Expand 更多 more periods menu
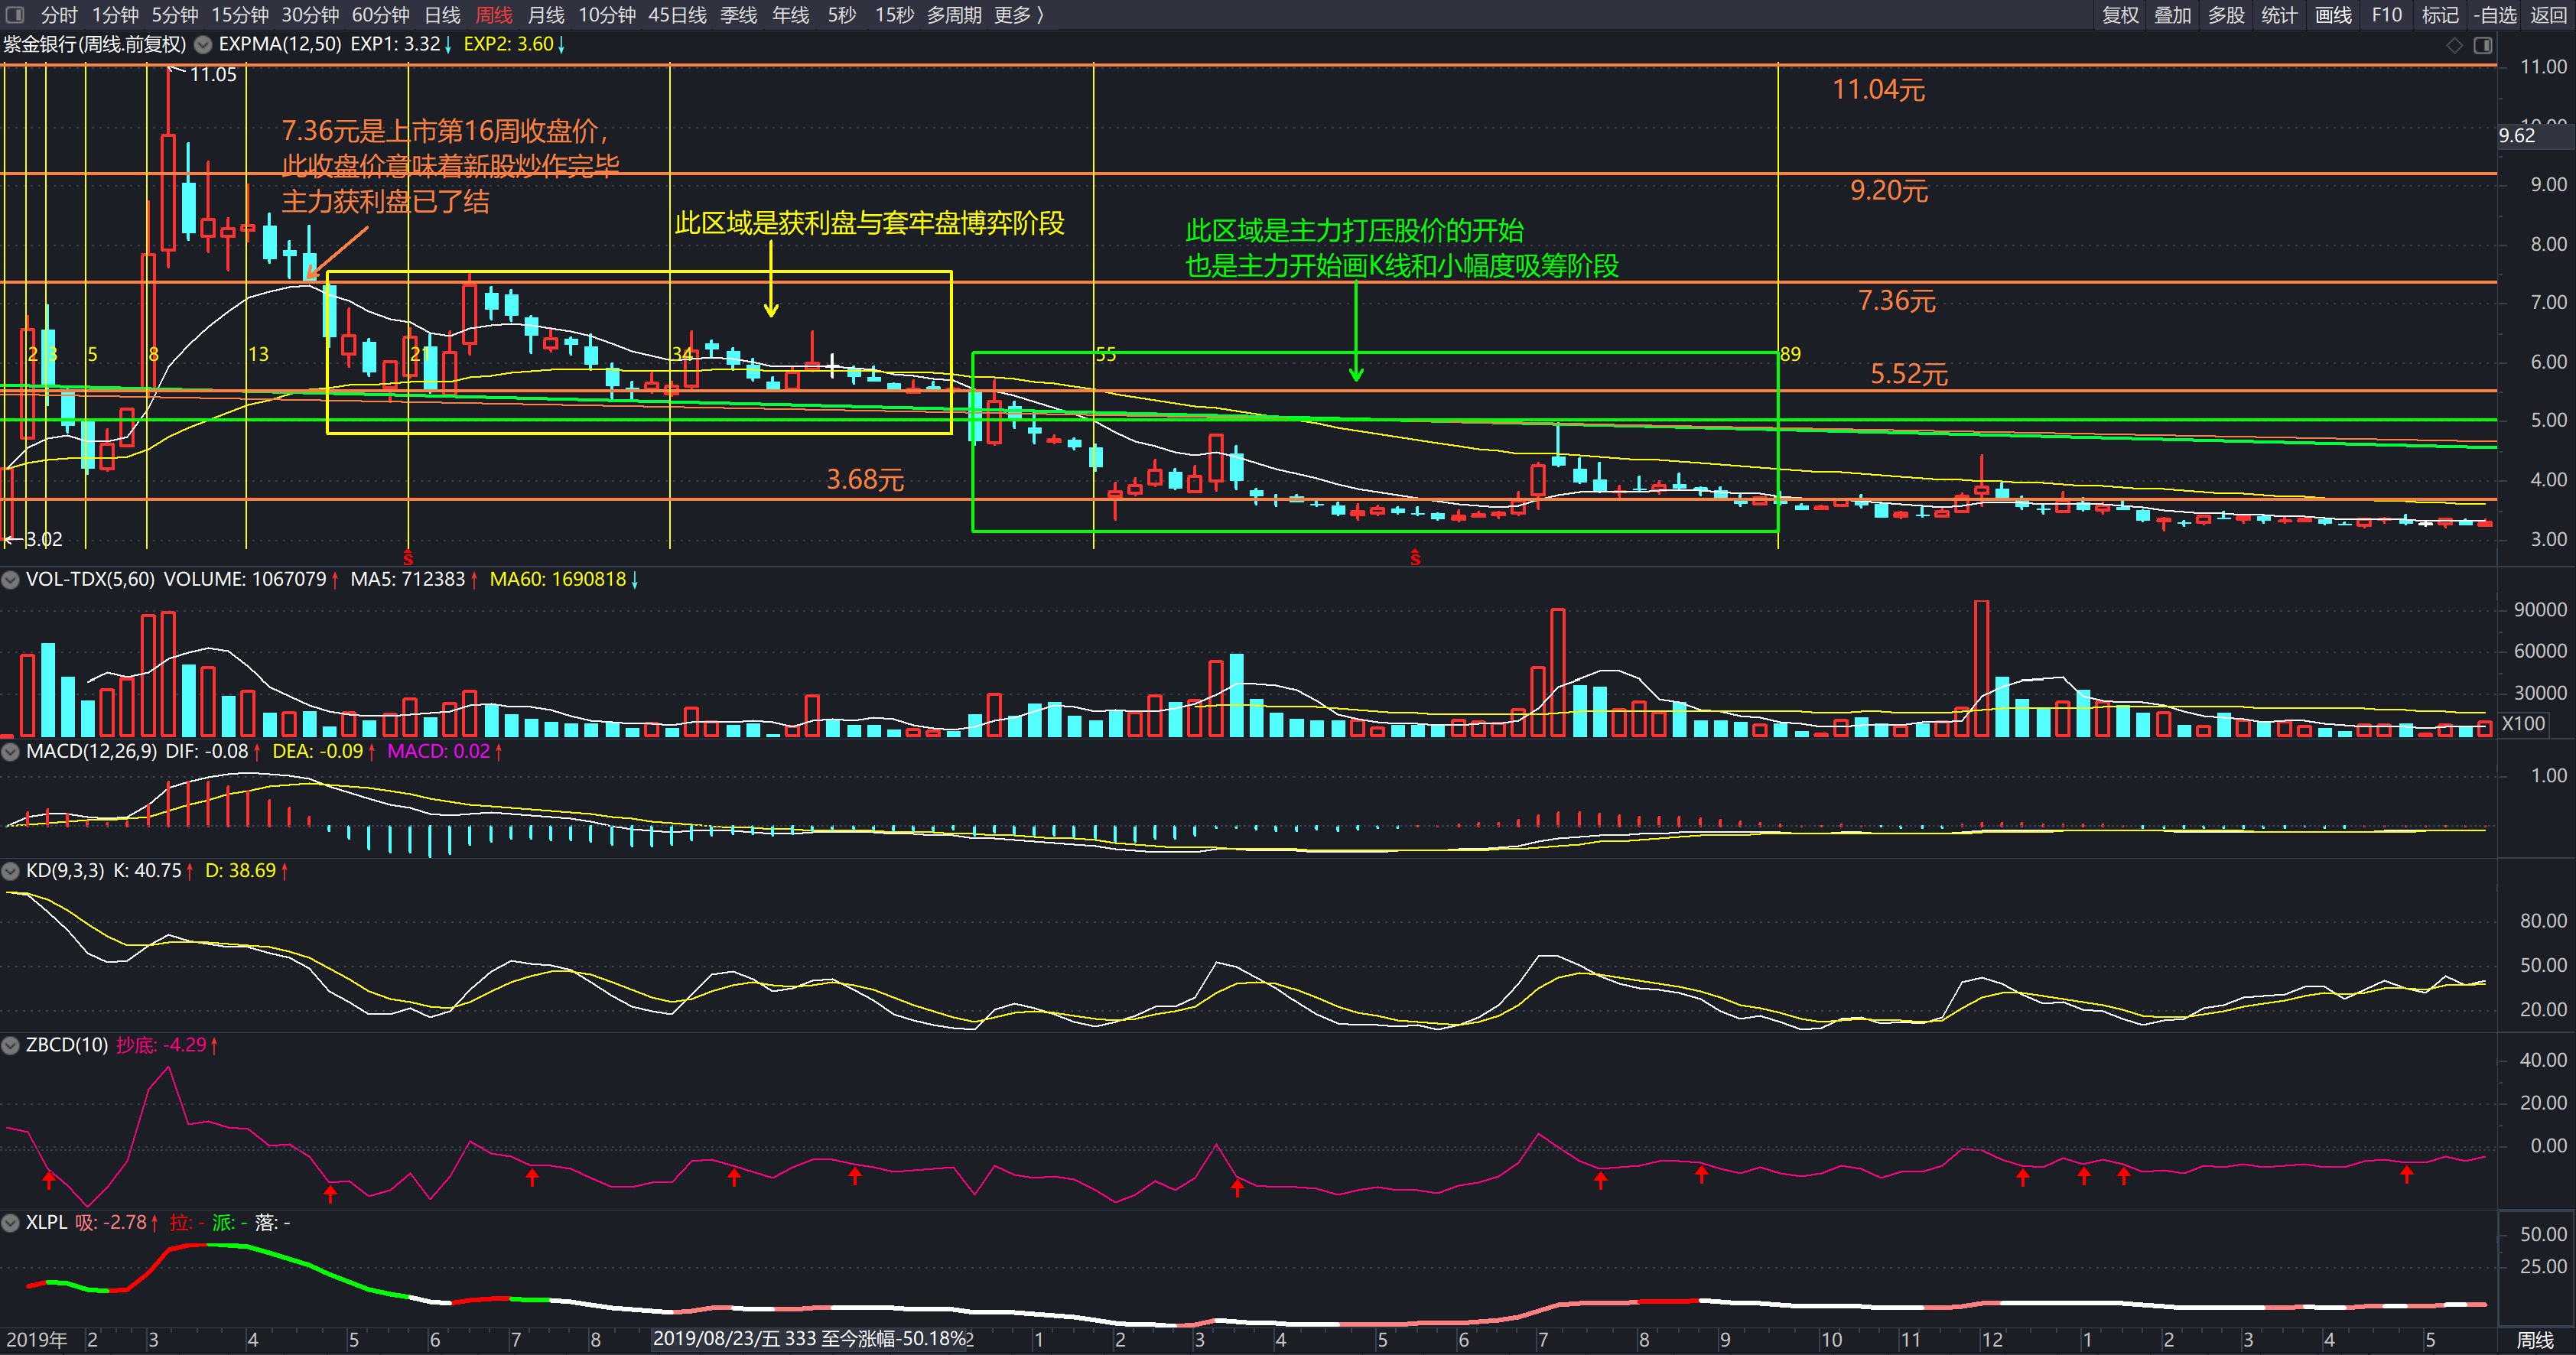 pos(1018,15)
